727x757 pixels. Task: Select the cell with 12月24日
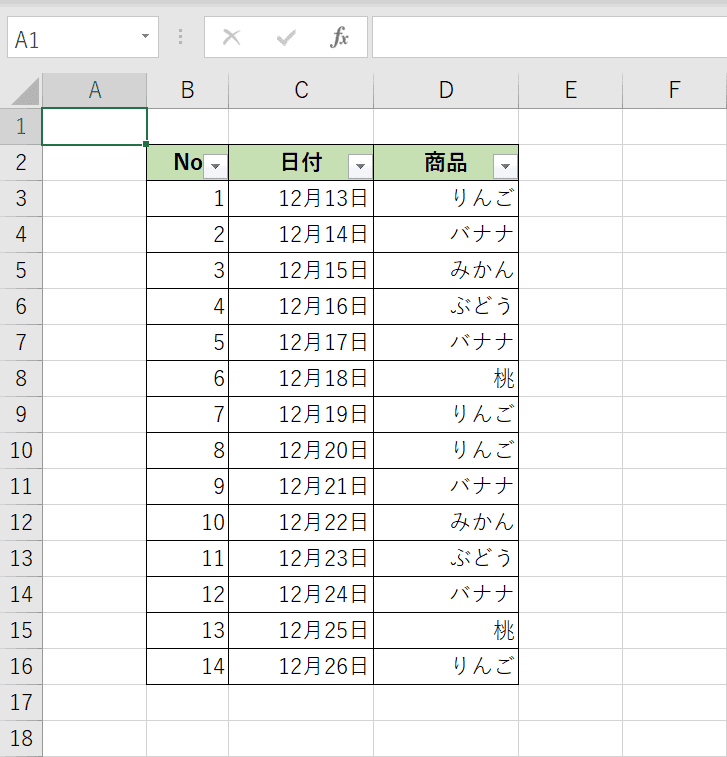pos(301,594)
